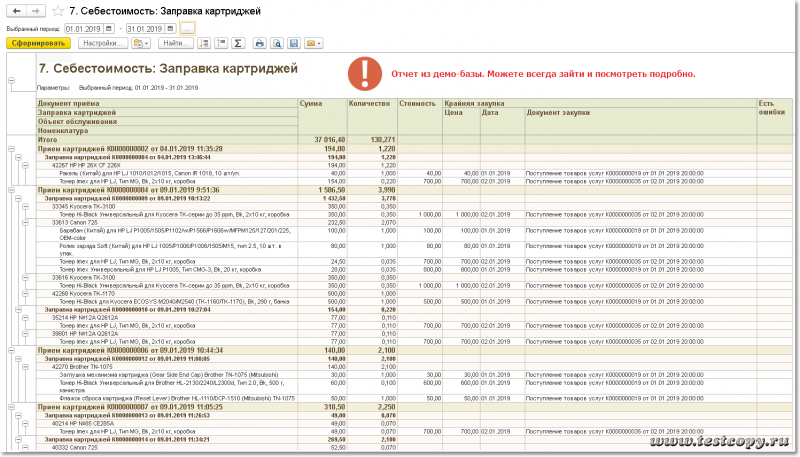
Task: Open the Настройки... report settings
Action: pyautogui.click(x=103, y=43)
